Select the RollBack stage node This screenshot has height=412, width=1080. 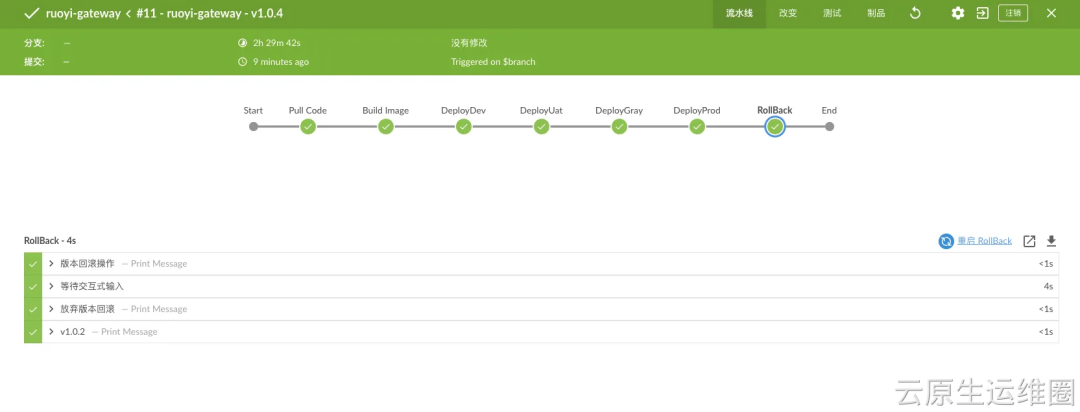775,126
